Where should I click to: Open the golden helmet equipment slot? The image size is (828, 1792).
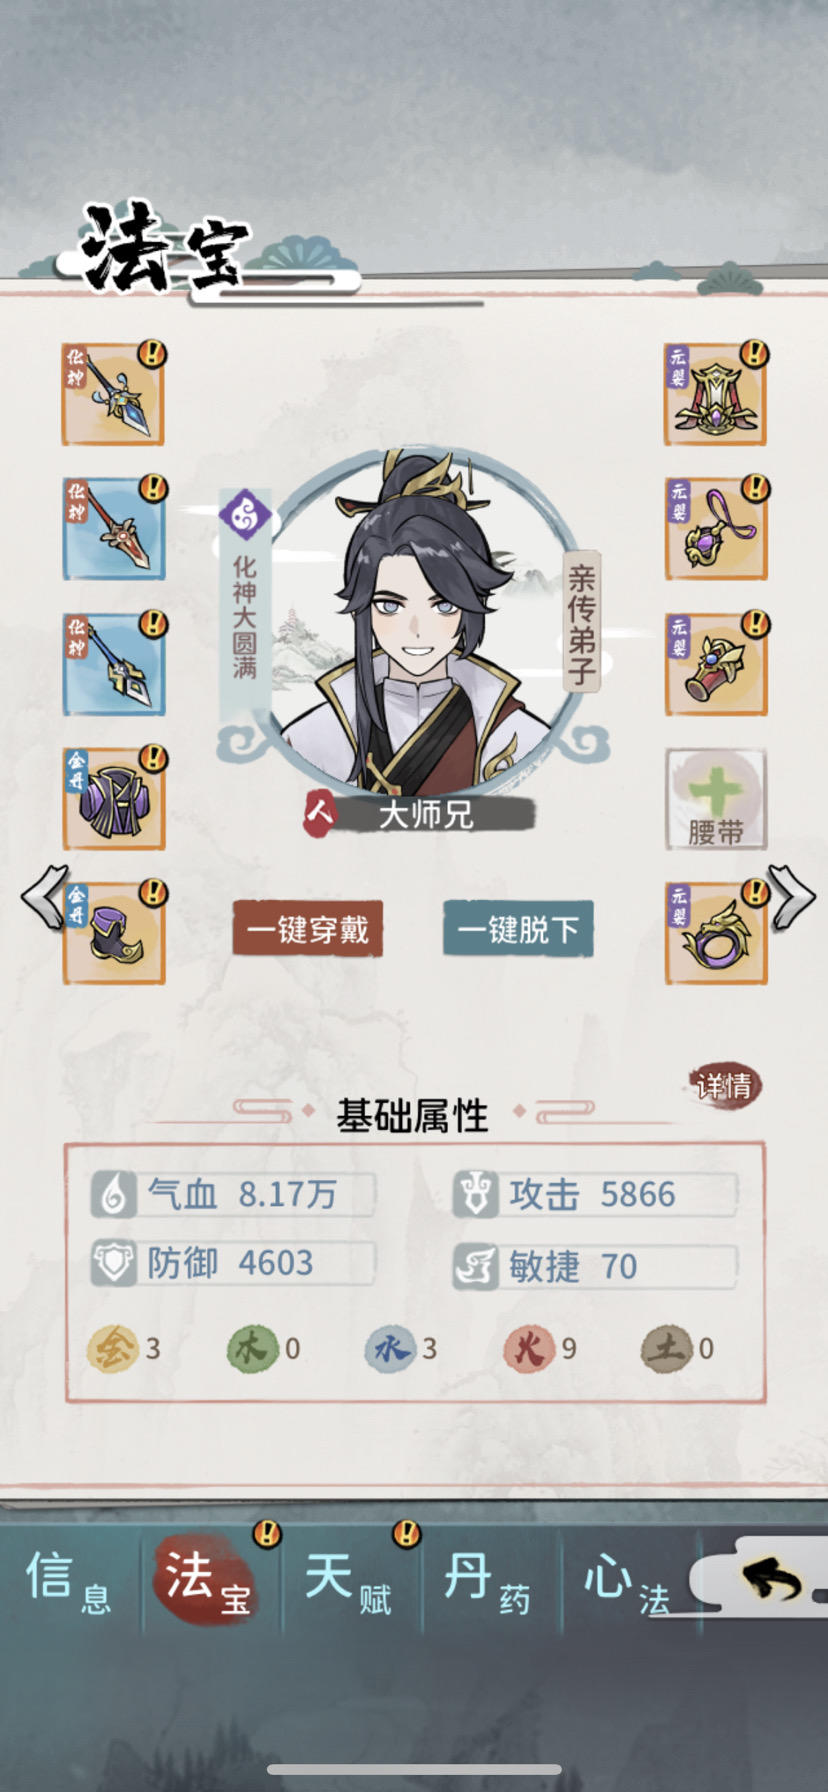(715, 394)
